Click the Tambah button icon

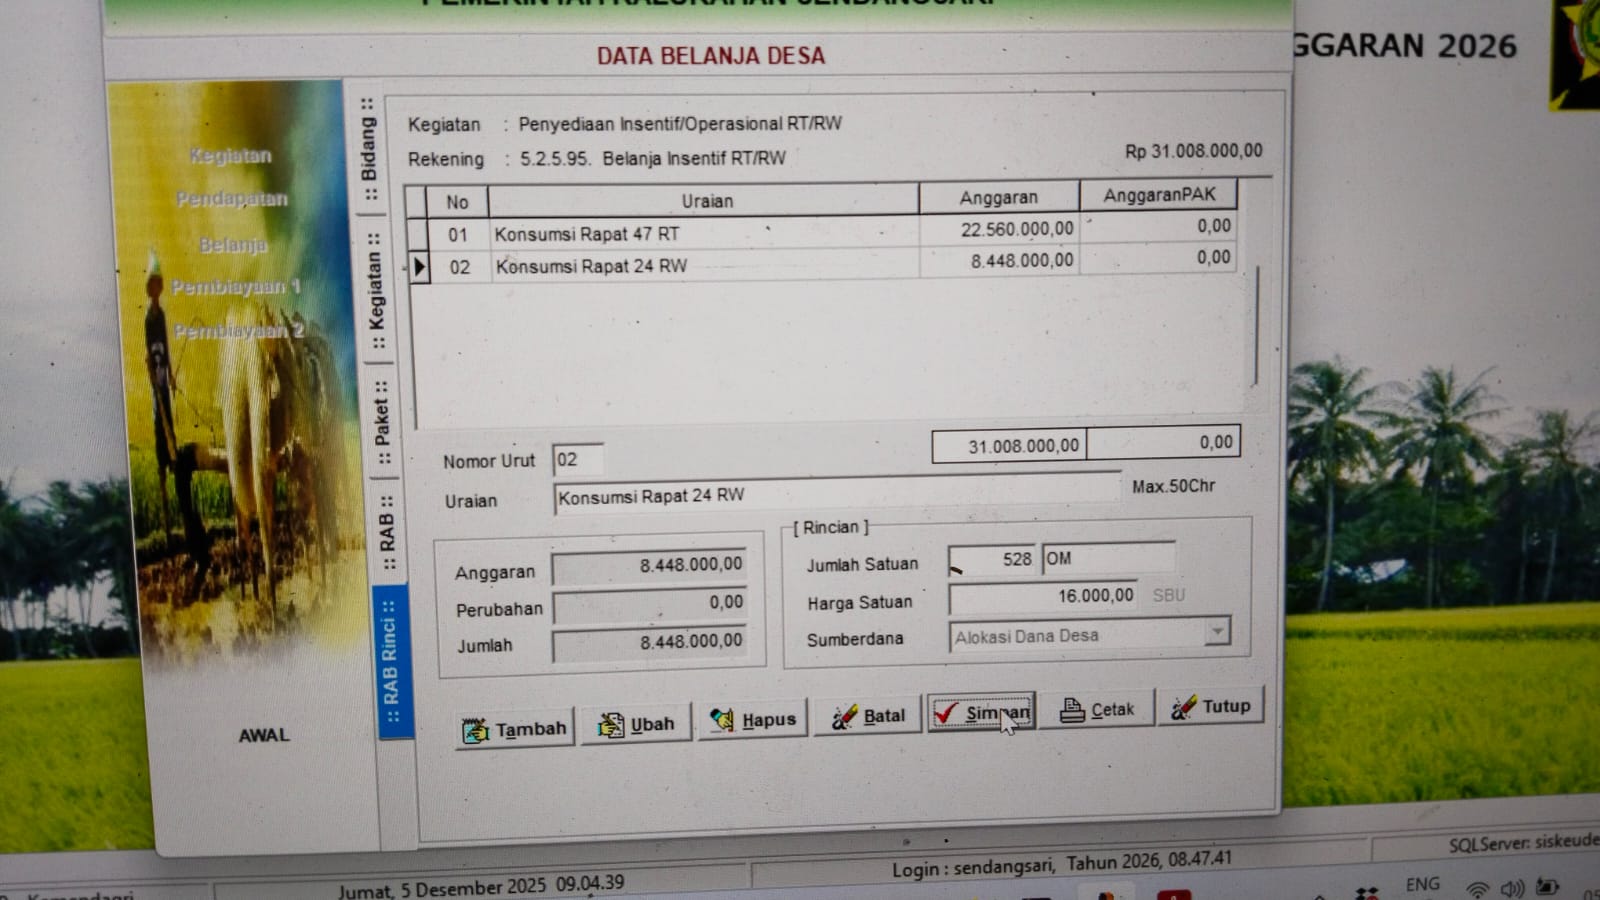475,731
